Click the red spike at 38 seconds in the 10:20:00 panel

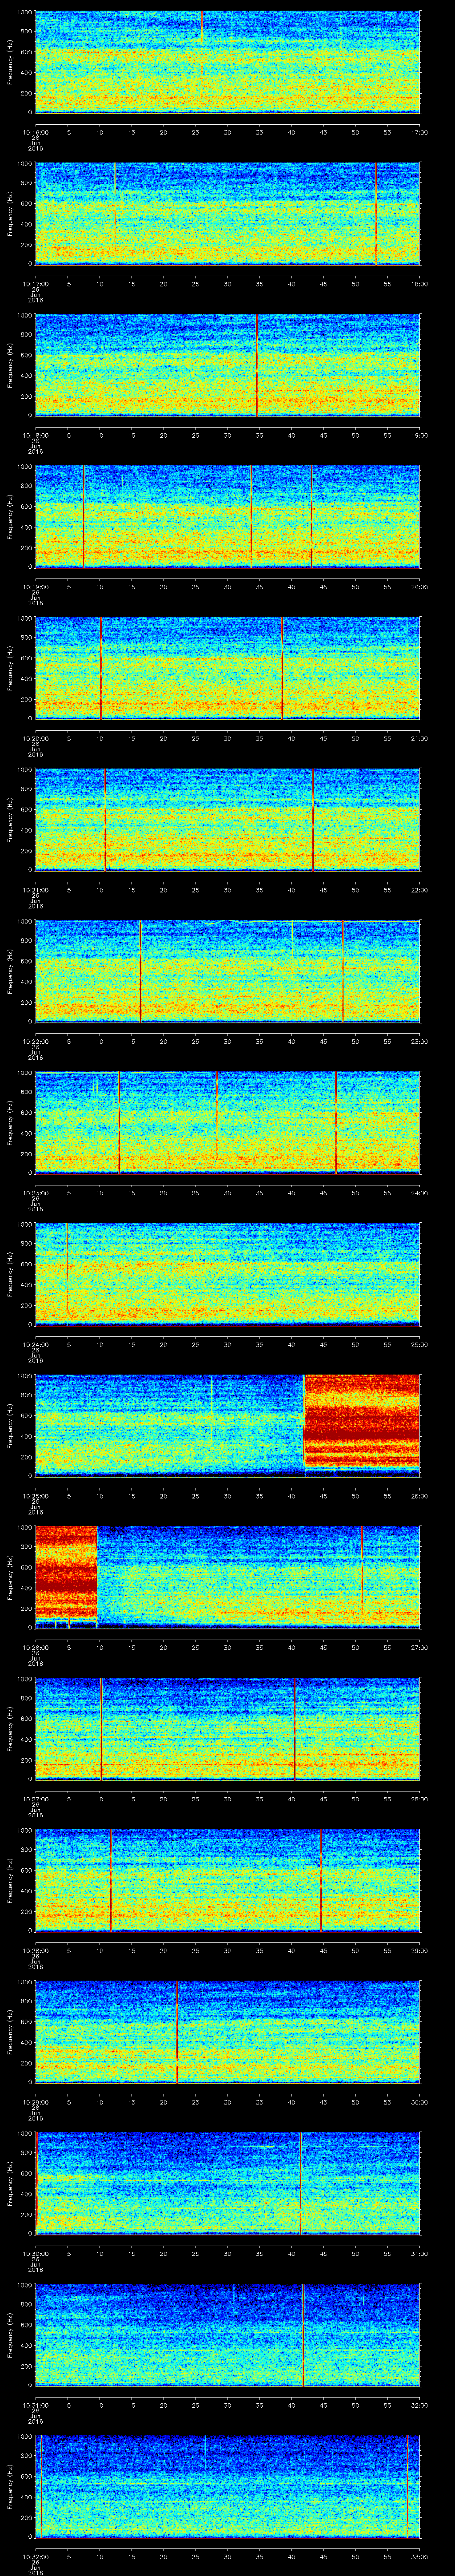click(282, 668)
